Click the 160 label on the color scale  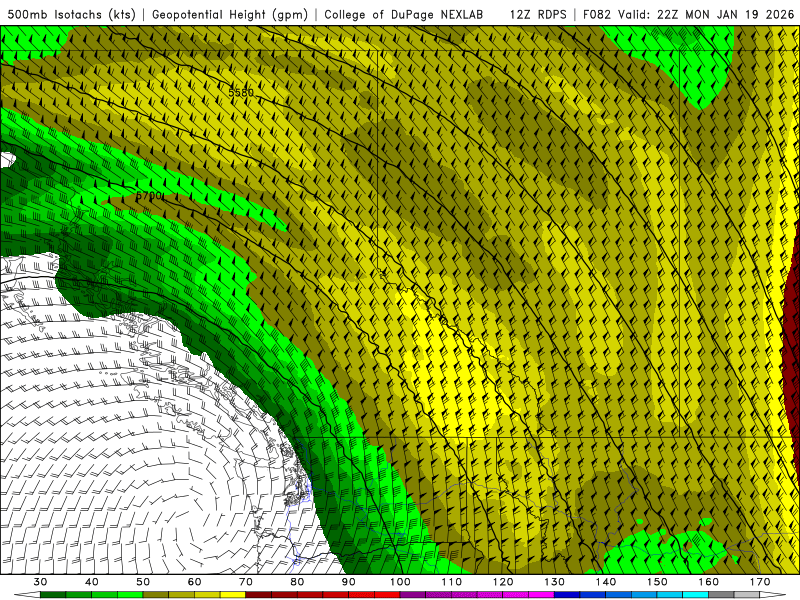(709, 582)
